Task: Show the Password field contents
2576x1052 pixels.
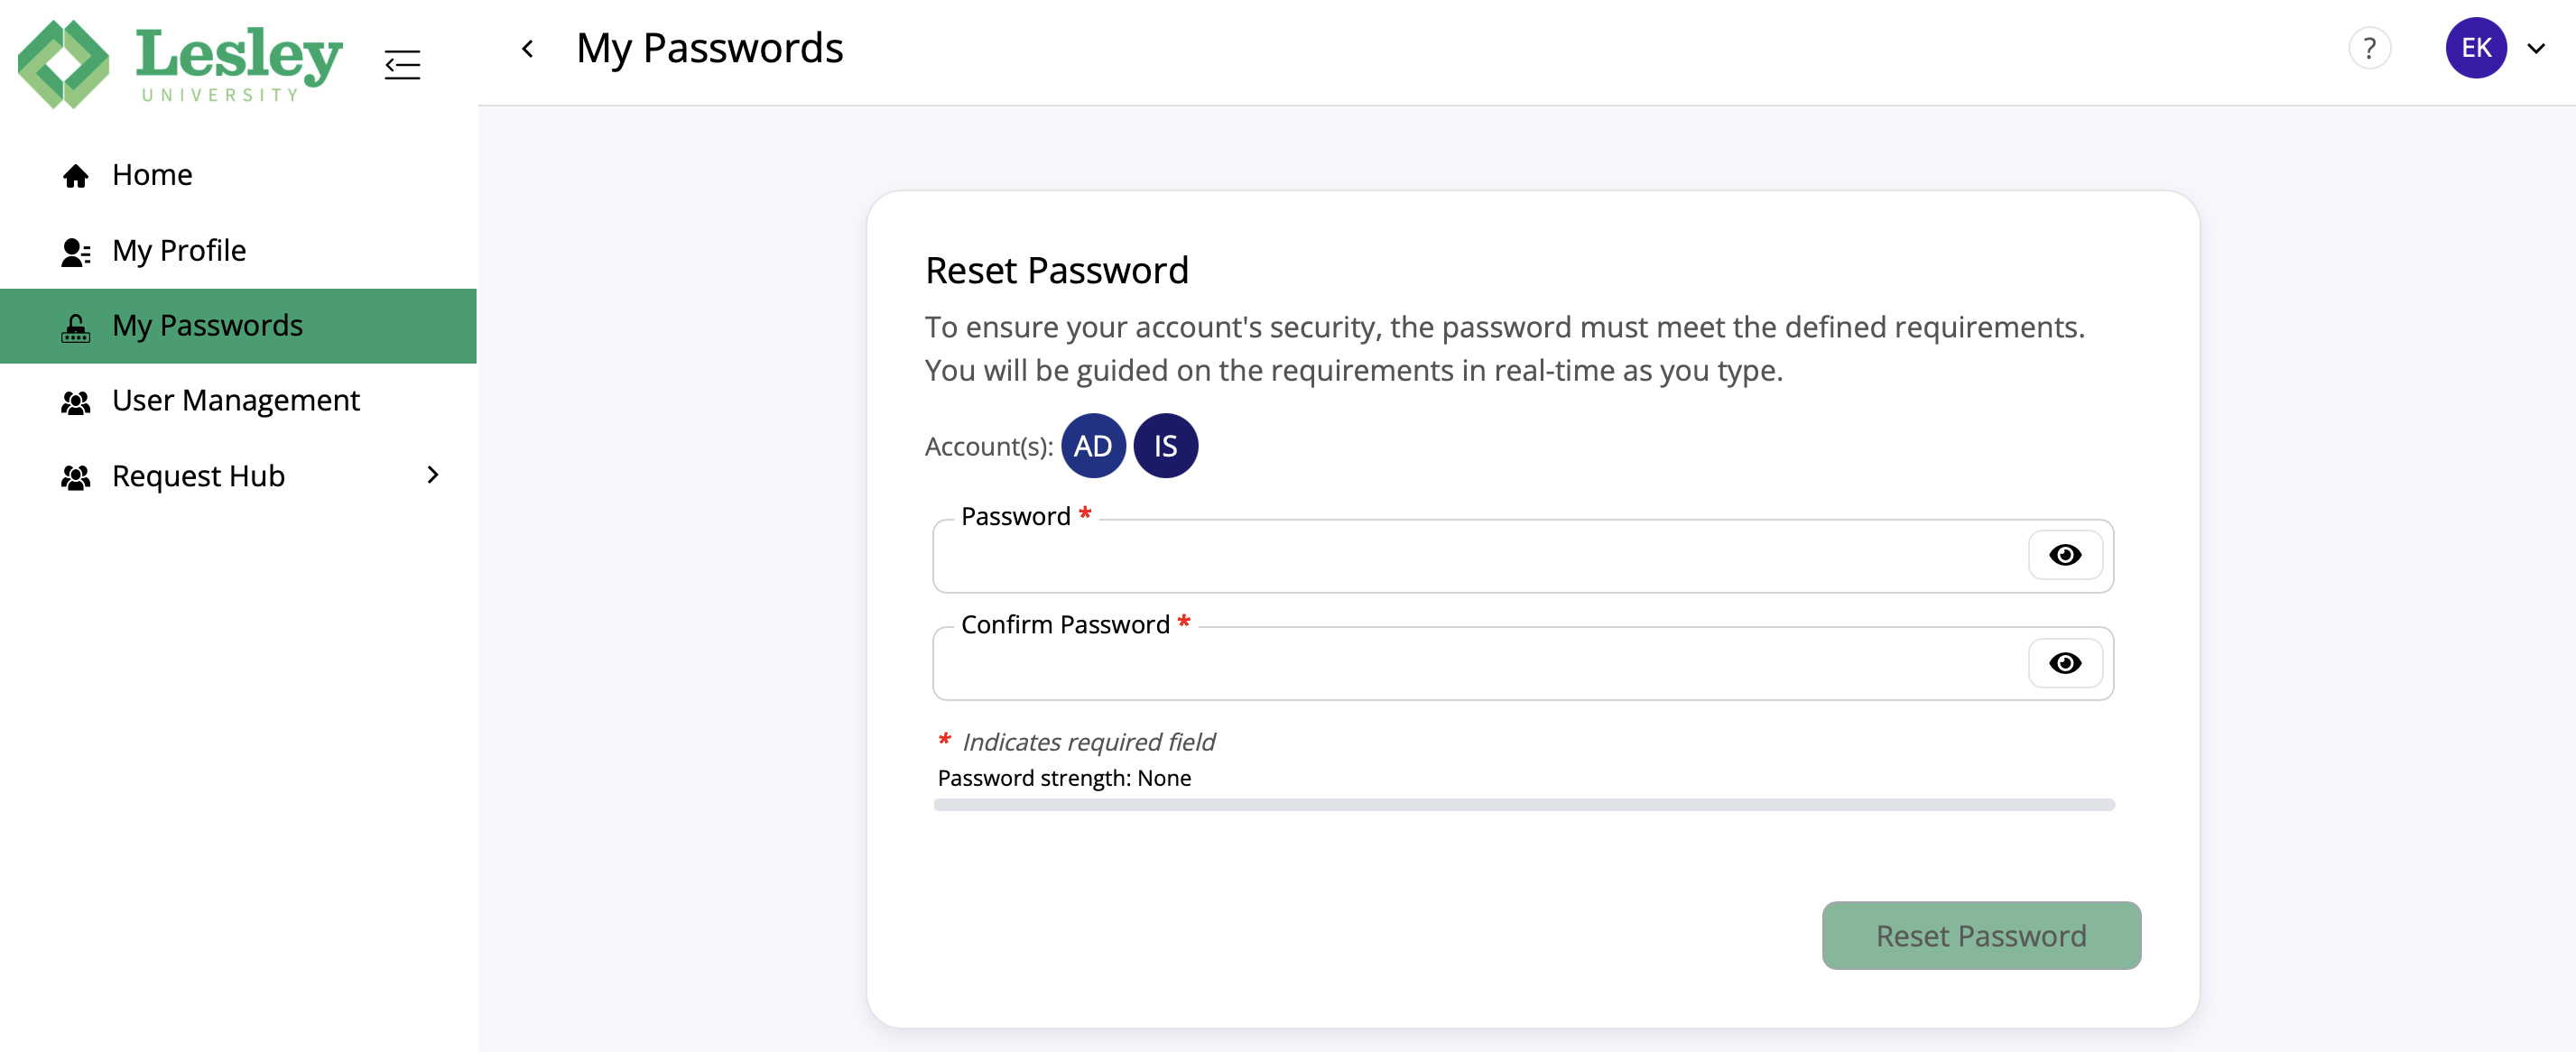Action: tap(2065, 555)
